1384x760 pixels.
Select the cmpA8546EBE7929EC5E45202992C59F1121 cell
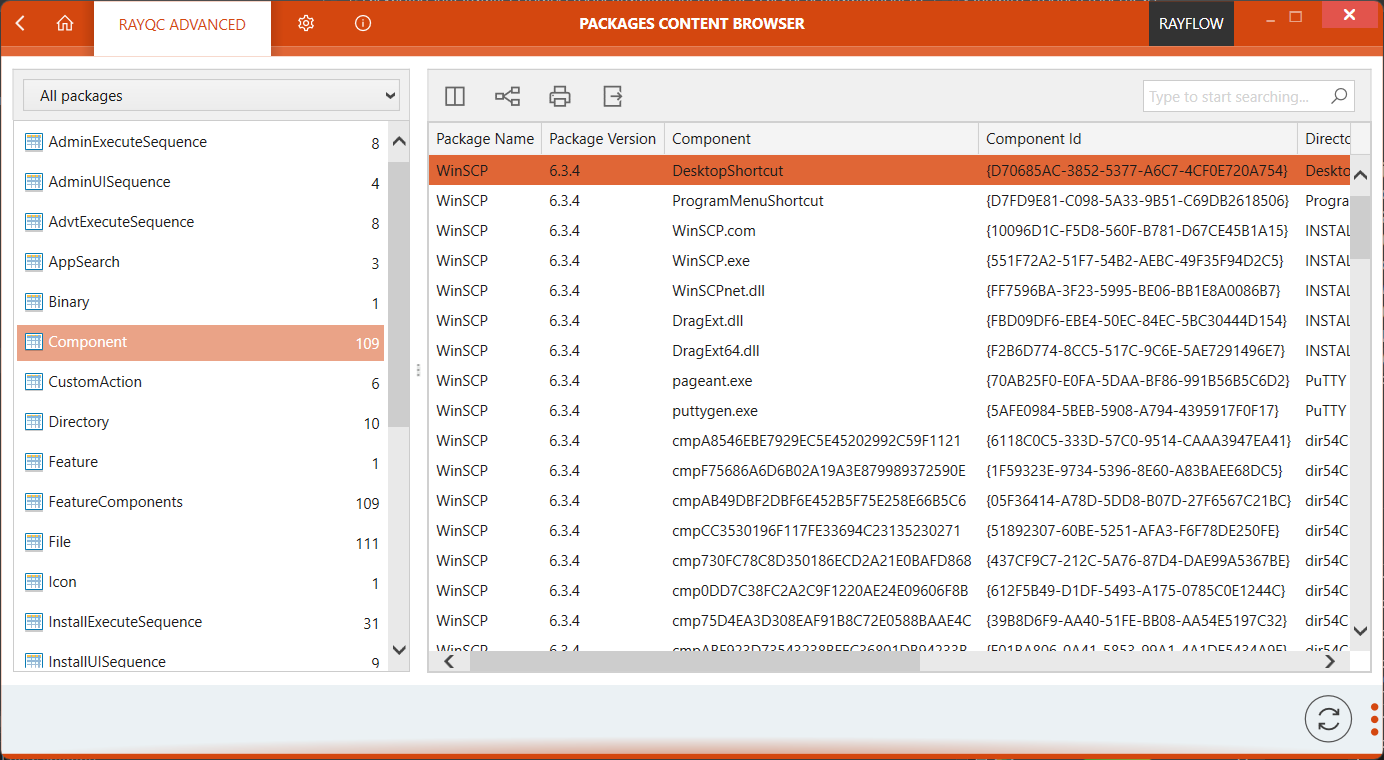(821, 441)
